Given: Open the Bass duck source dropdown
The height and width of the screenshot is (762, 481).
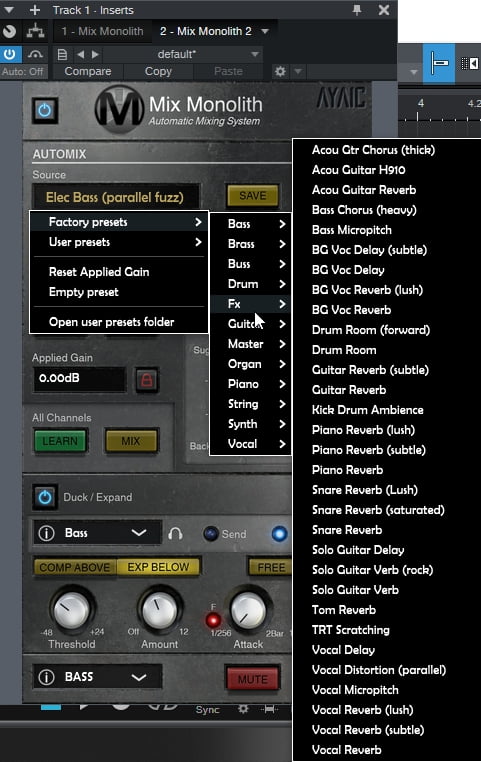Looking at the screenshot, I should pos(97,533).
